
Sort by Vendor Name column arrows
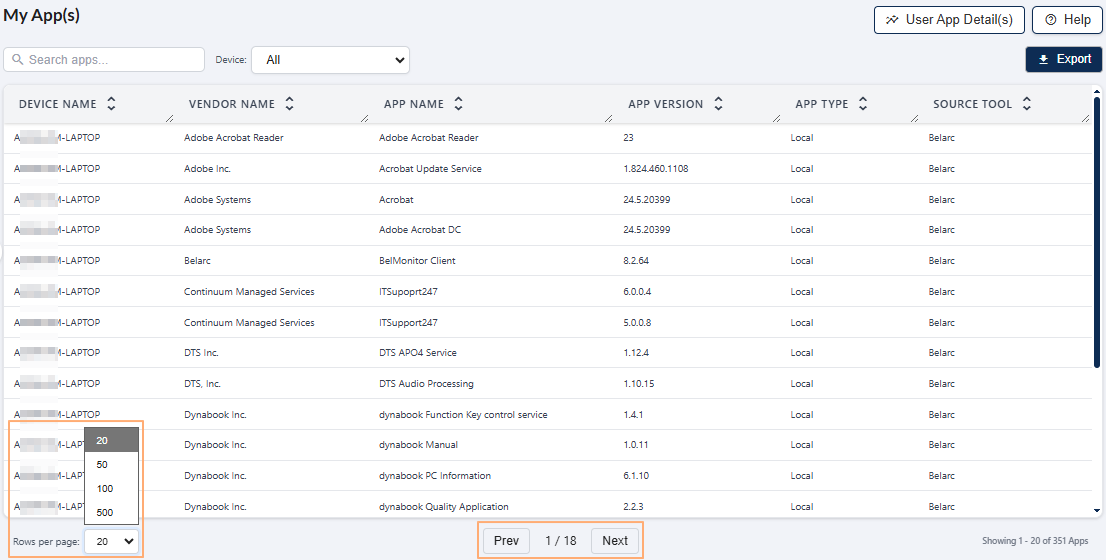[289, 104]
